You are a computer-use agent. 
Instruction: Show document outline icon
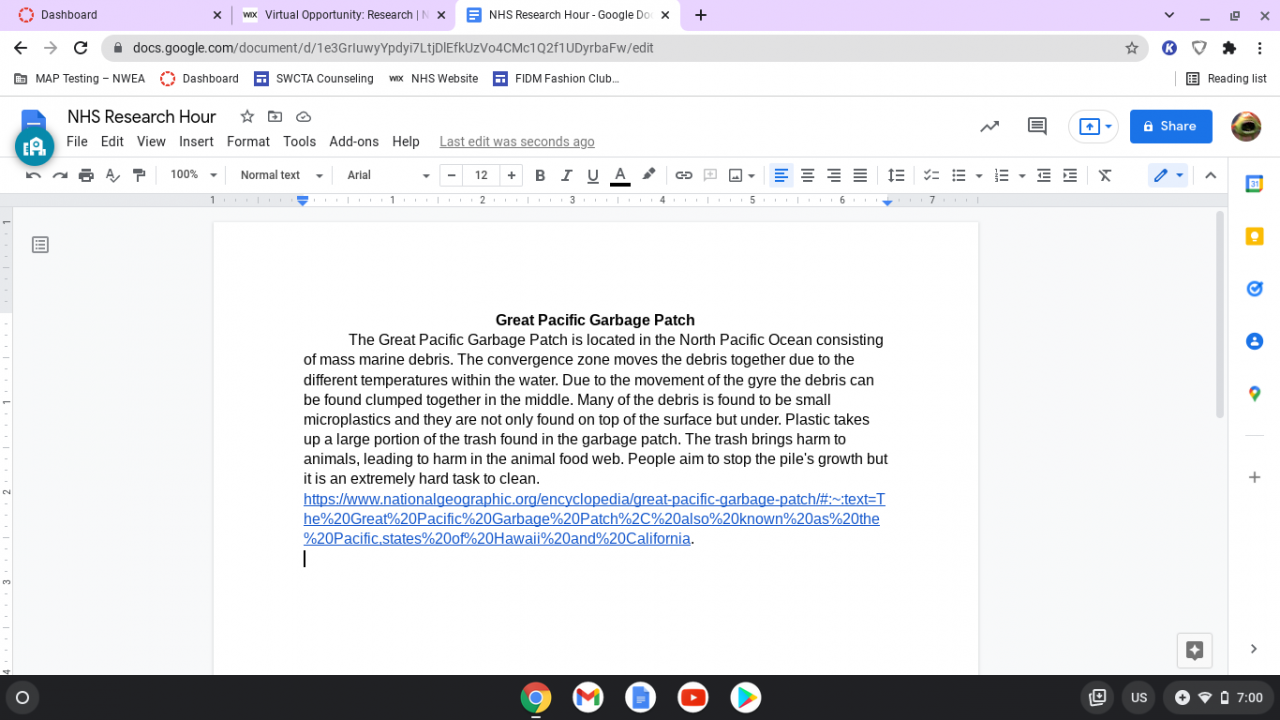coord(40,244)
